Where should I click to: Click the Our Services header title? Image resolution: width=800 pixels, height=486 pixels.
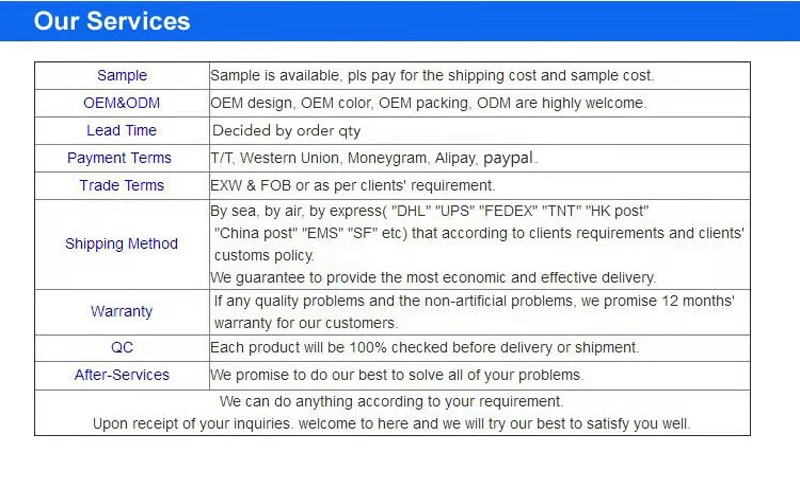tap(112, 21)
